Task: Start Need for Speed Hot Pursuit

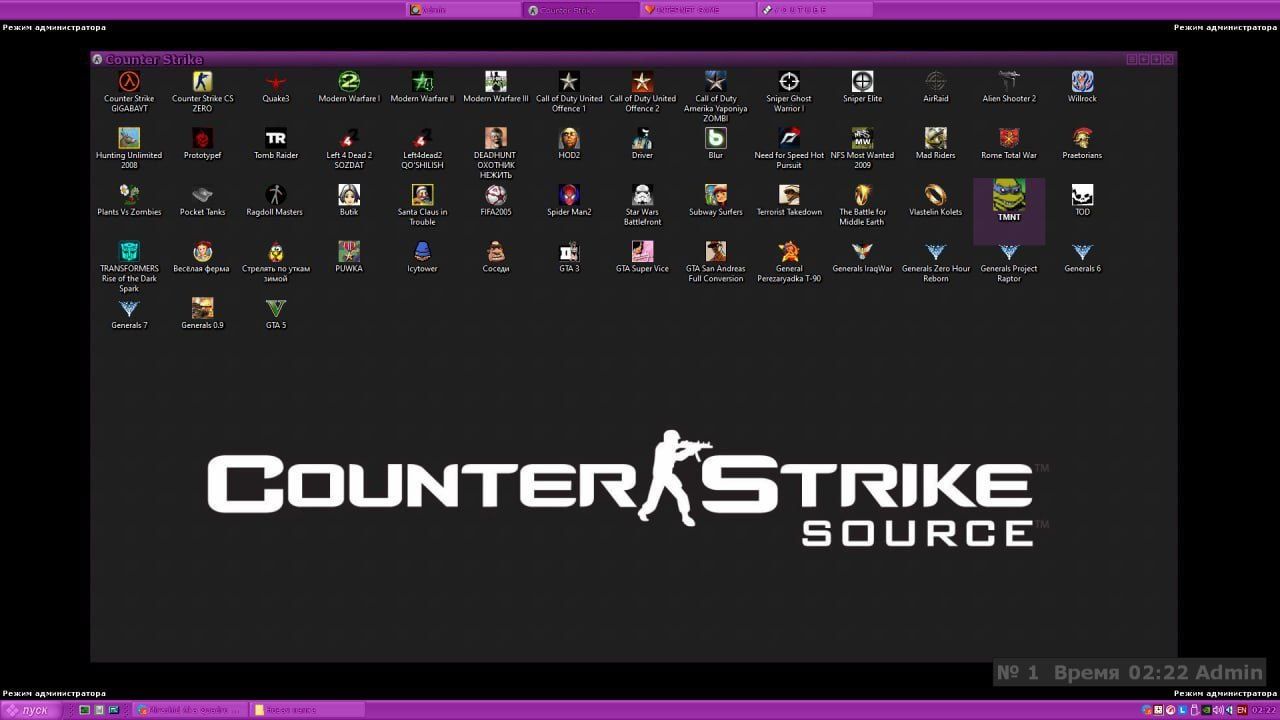Action: click(789, 138)
